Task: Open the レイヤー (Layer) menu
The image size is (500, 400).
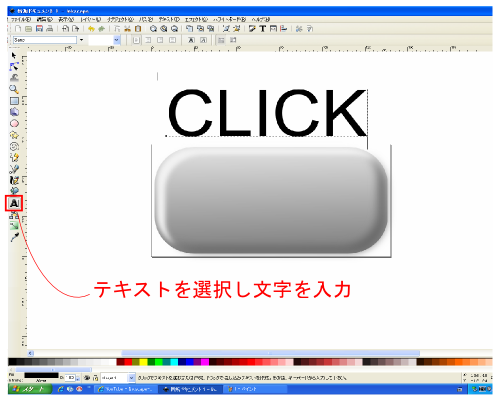Action: pyautogui.click(x=90, y=20)
